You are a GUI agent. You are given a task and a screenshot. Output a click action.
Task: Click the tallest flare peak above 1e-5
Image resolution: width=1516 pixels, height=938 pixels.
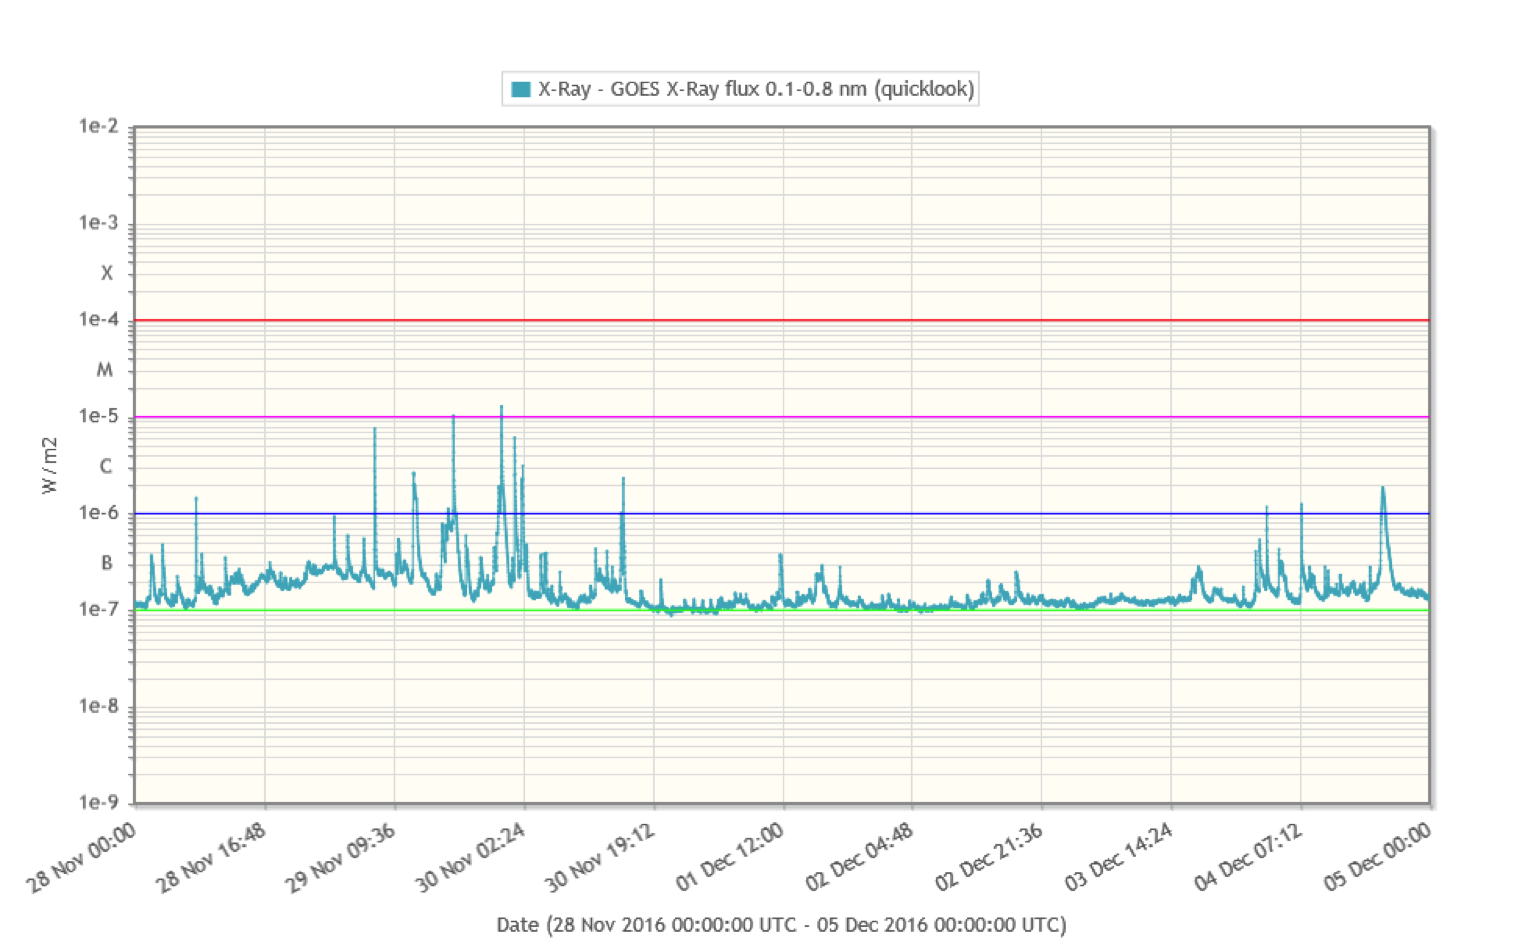pyautogui.click(x=502, y=408)
